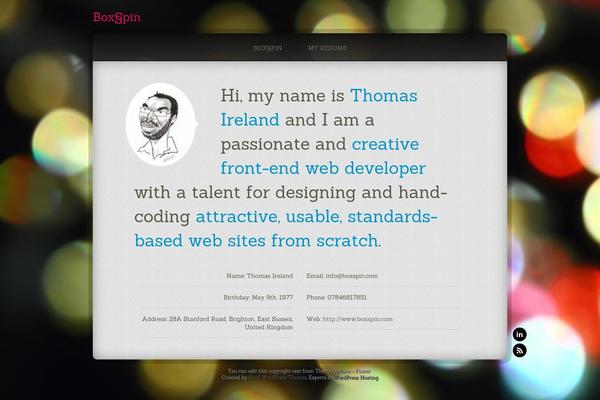Open the MY RESUME navigation tab
The height and width of the screenshot is (400, 600).
coord(327,48)
